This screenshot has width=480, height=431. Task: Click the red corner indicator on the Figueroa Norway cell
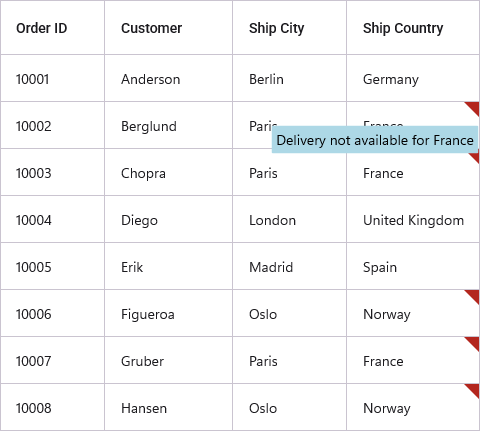474,295
